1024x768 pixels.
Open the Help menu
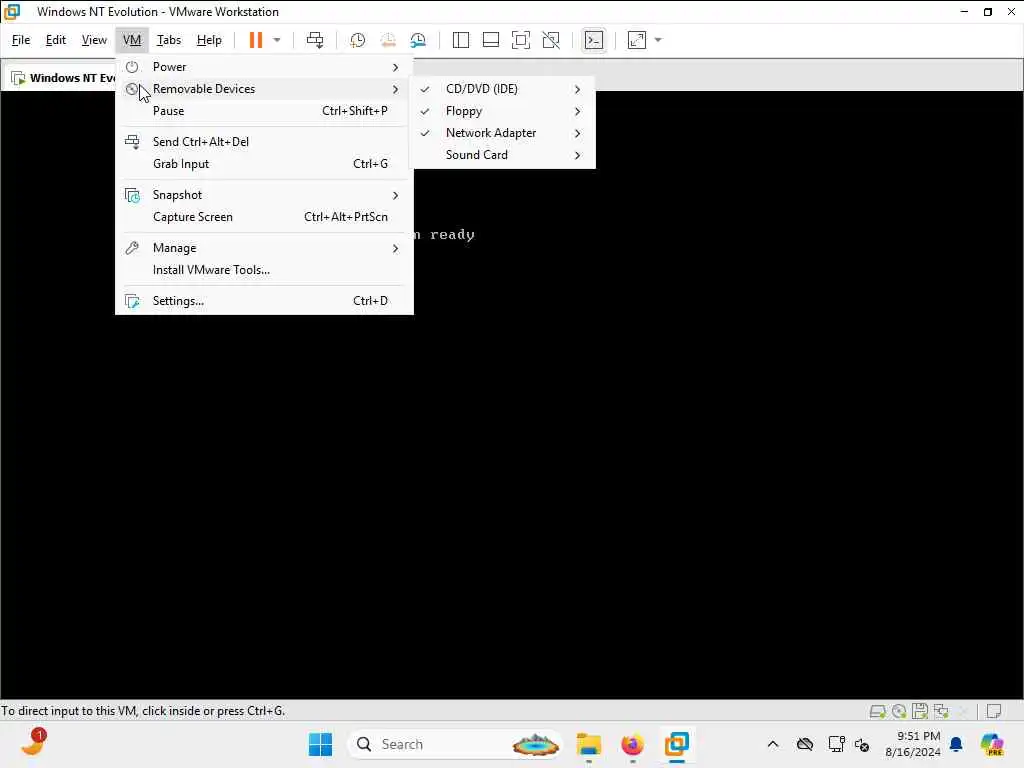pyautogui.click(x=209, y=40)
